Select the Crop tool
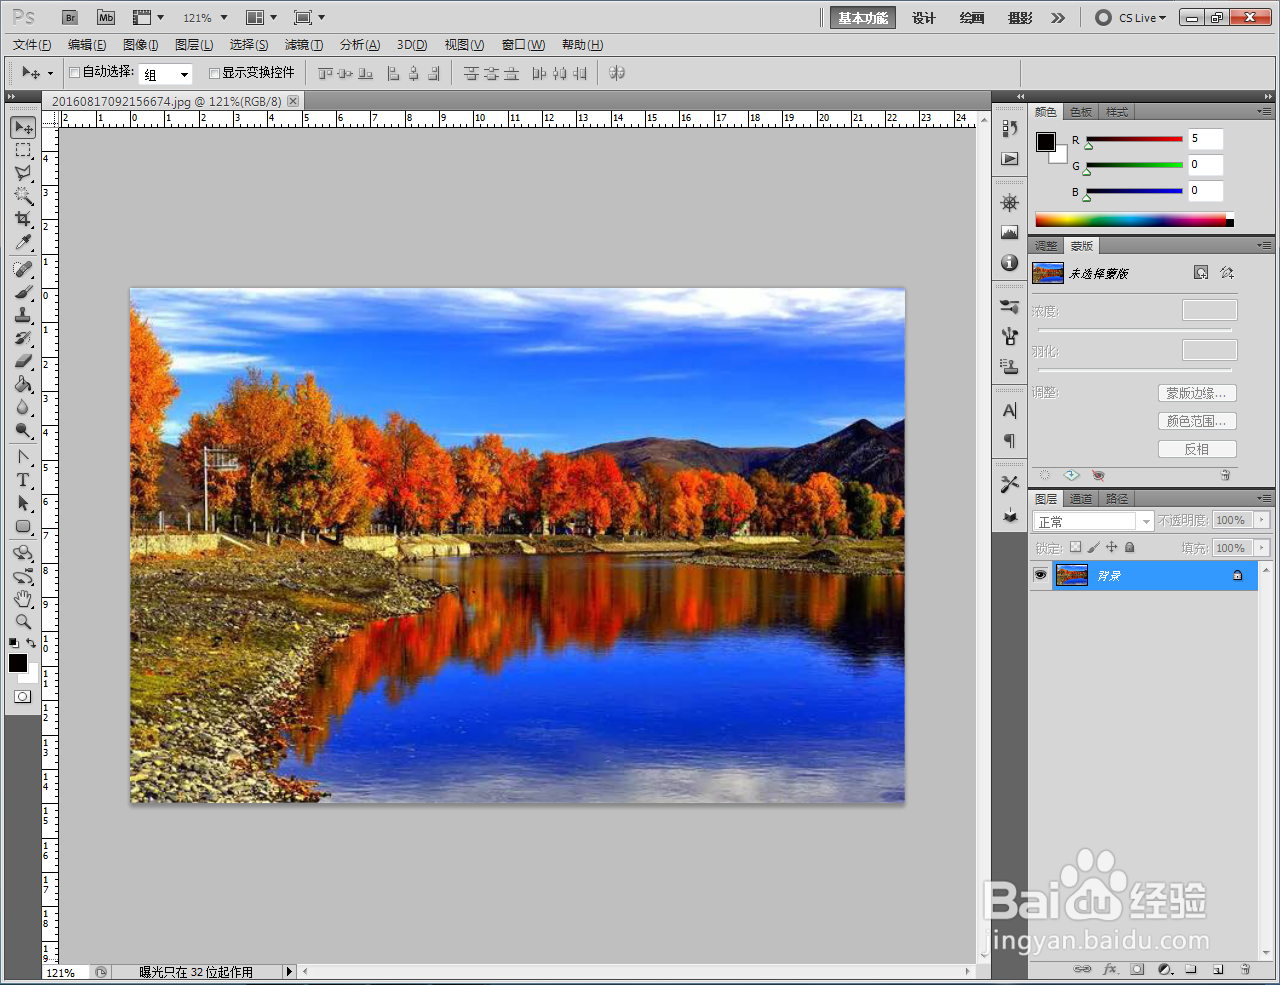This screenshot has width=1280, height=985. 23,219
